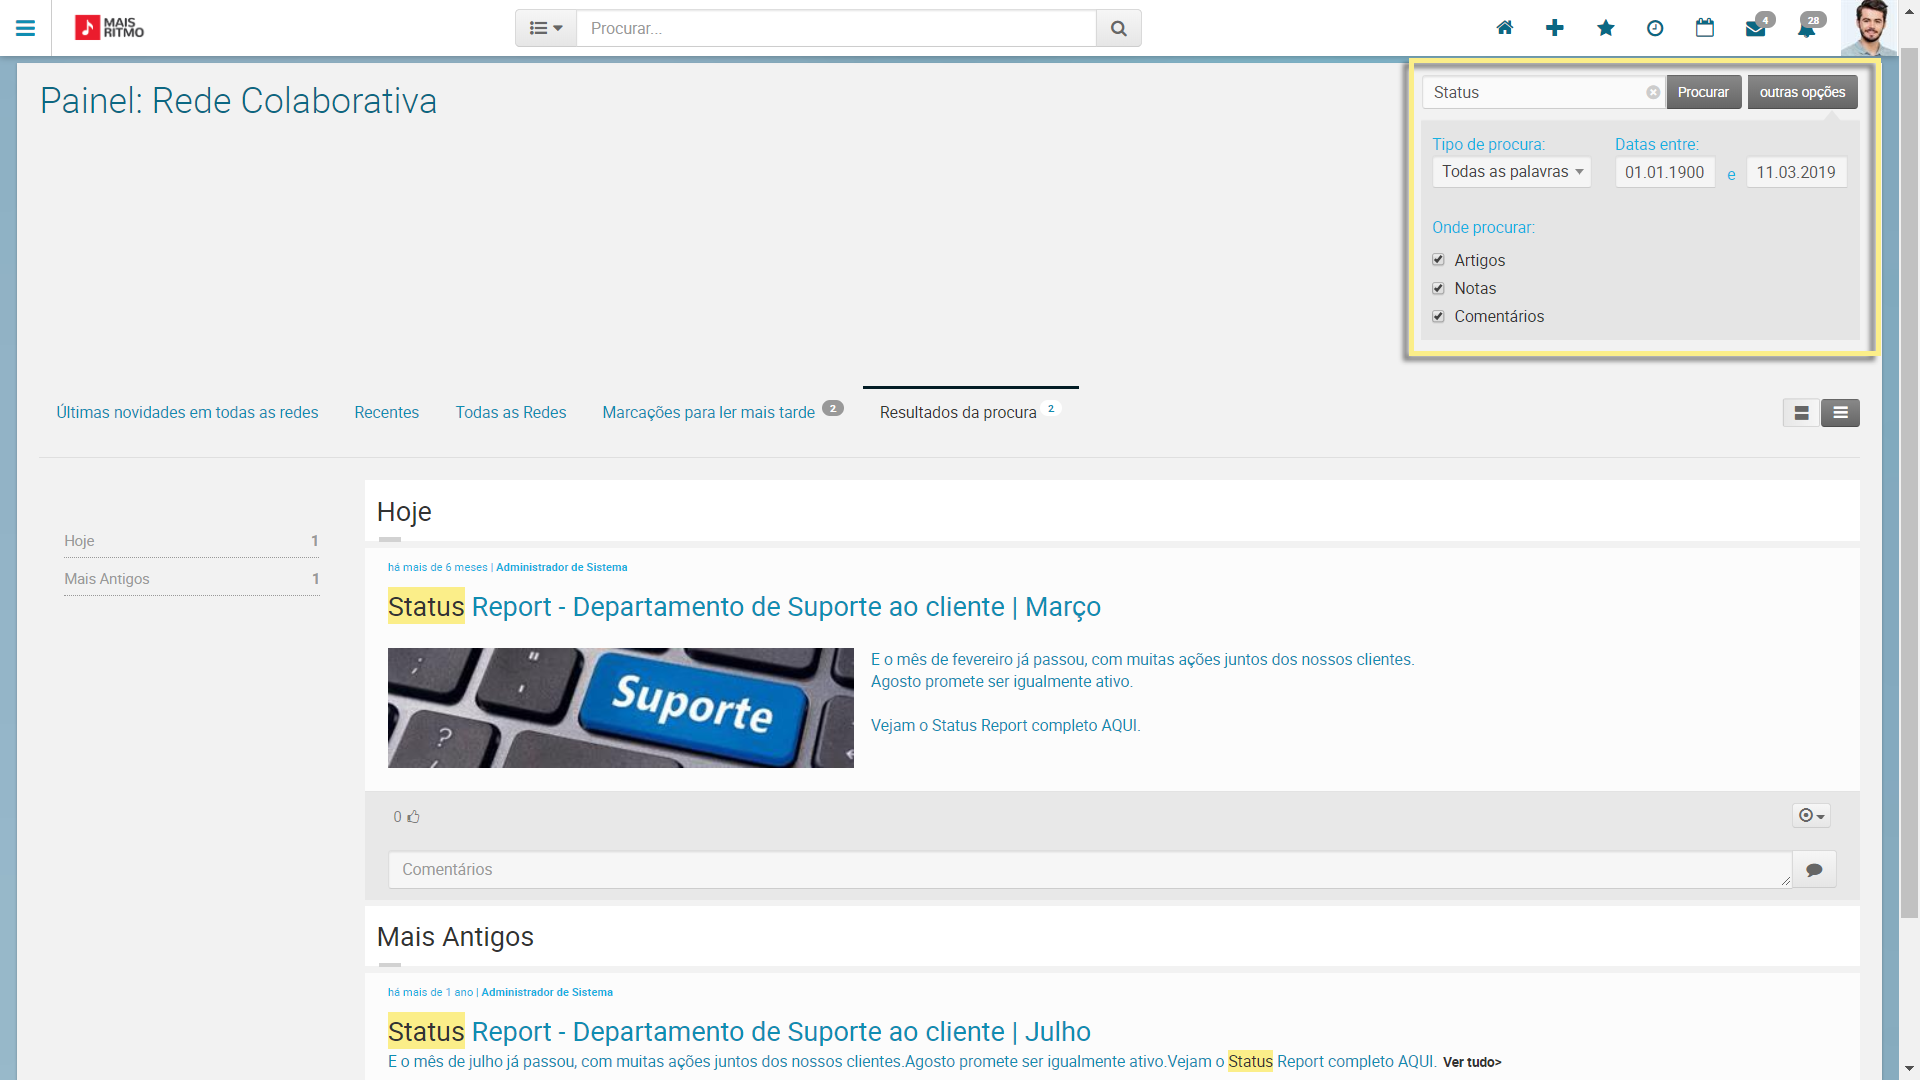
Task: Open the hamburger main menu
Action: (25, 28)
